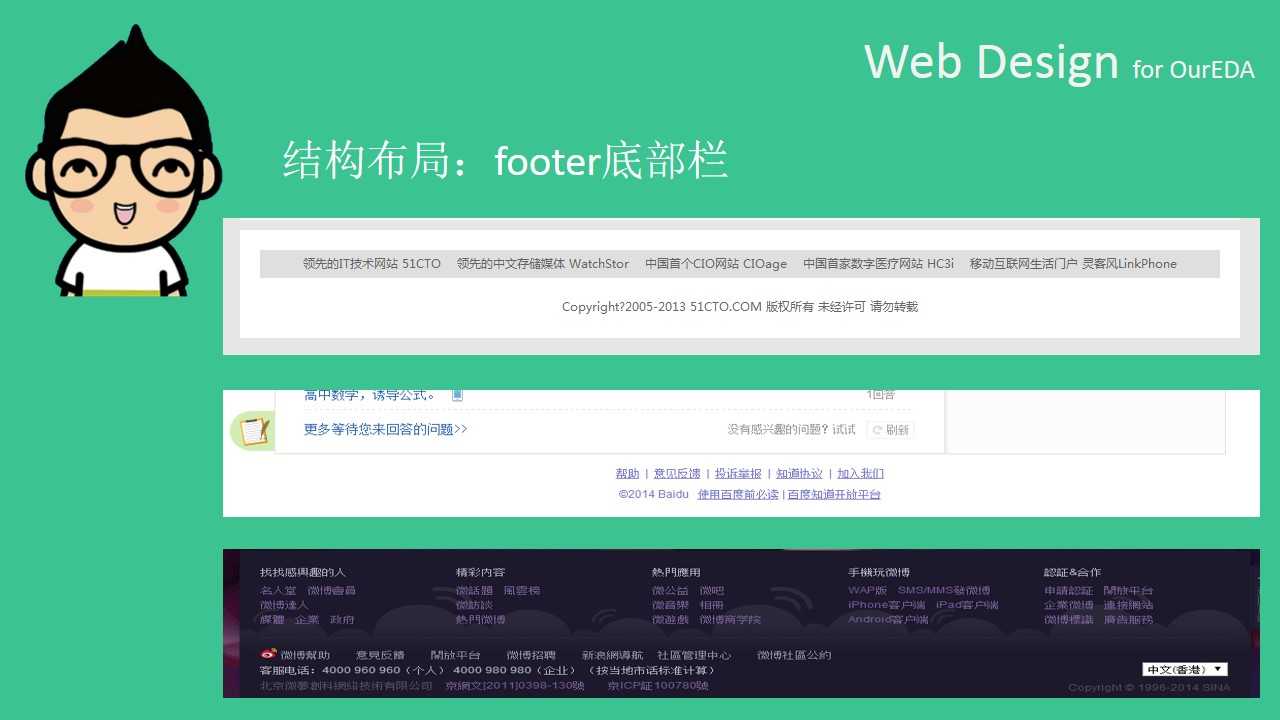
Task: Open the 中文(香港) language dropdown
Action: click(x=1185, y=669)
